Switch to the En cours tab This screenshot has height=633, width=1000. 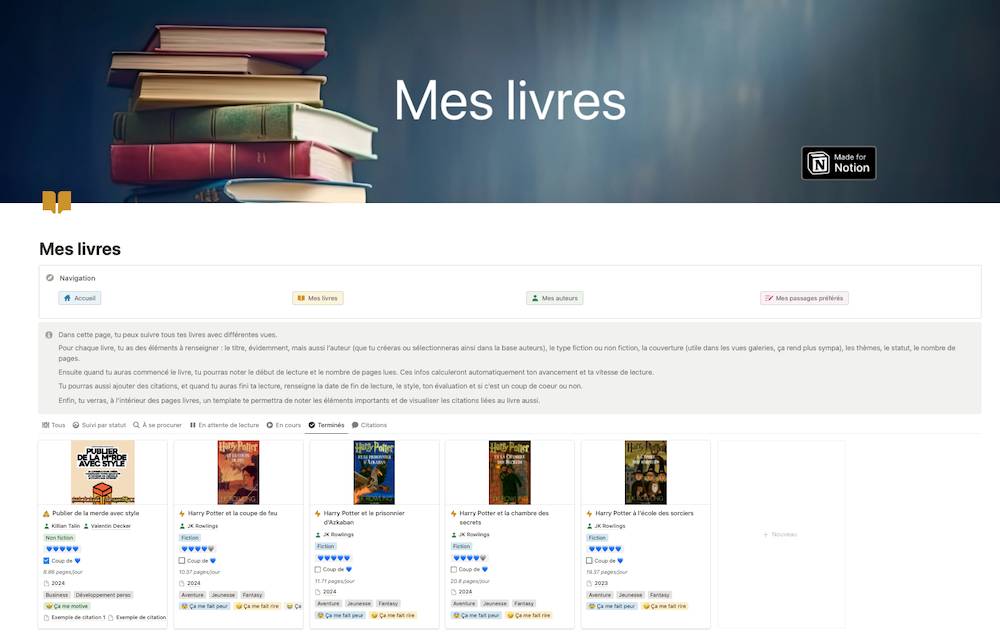[284, 425]
